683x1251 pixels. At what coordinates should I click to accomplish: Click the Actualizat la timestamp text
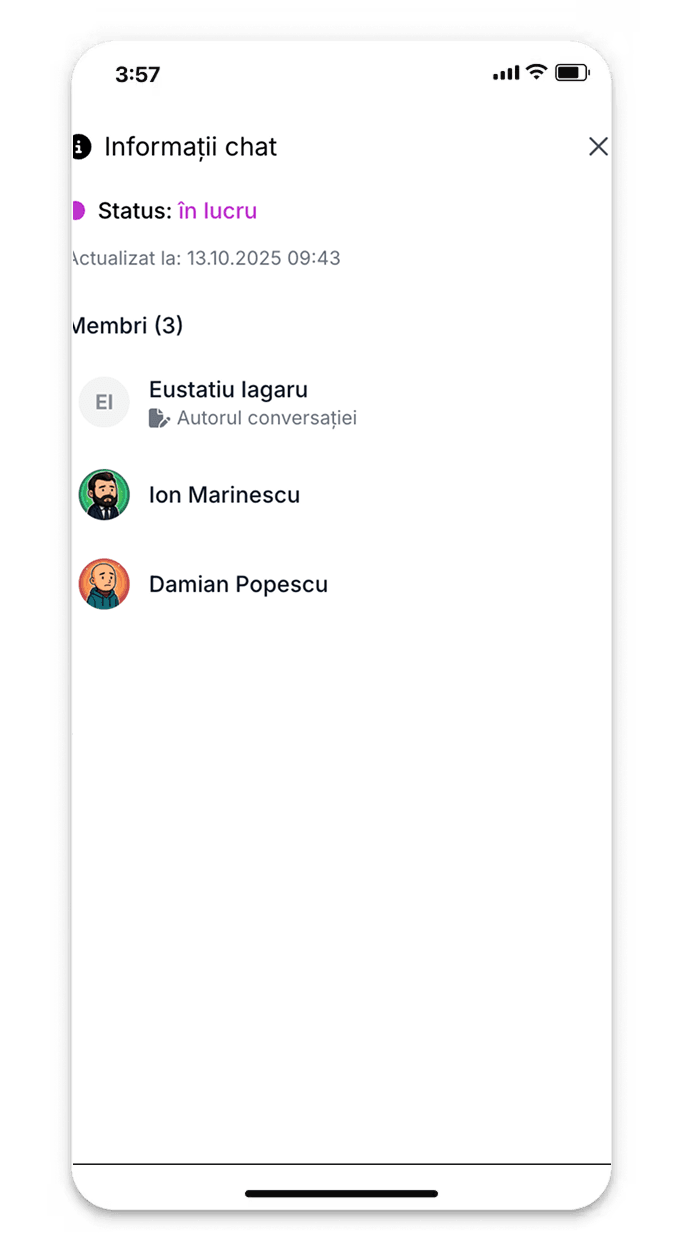(x=206, y=258)
